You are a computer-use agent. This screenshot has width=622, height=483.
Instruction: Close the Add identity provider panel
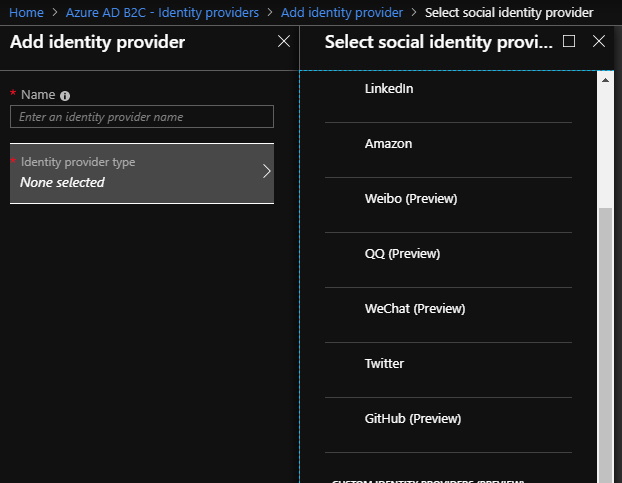284,41
